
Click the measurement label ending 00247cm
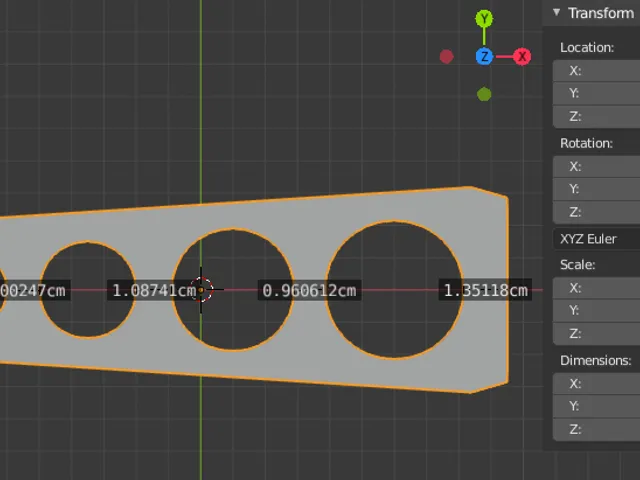pos(35,290)
